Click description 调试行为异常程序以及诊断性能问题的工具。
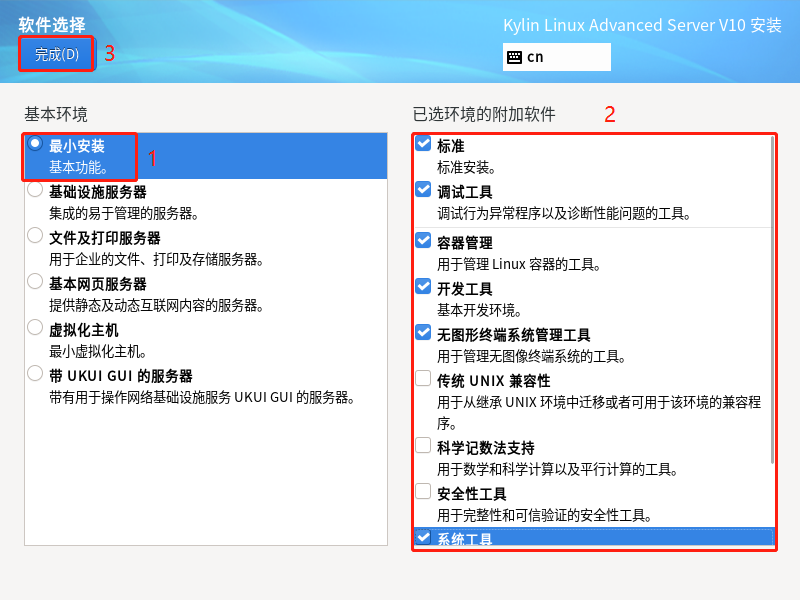The width and height of the screenshot is (800, 600). (564, 213)
